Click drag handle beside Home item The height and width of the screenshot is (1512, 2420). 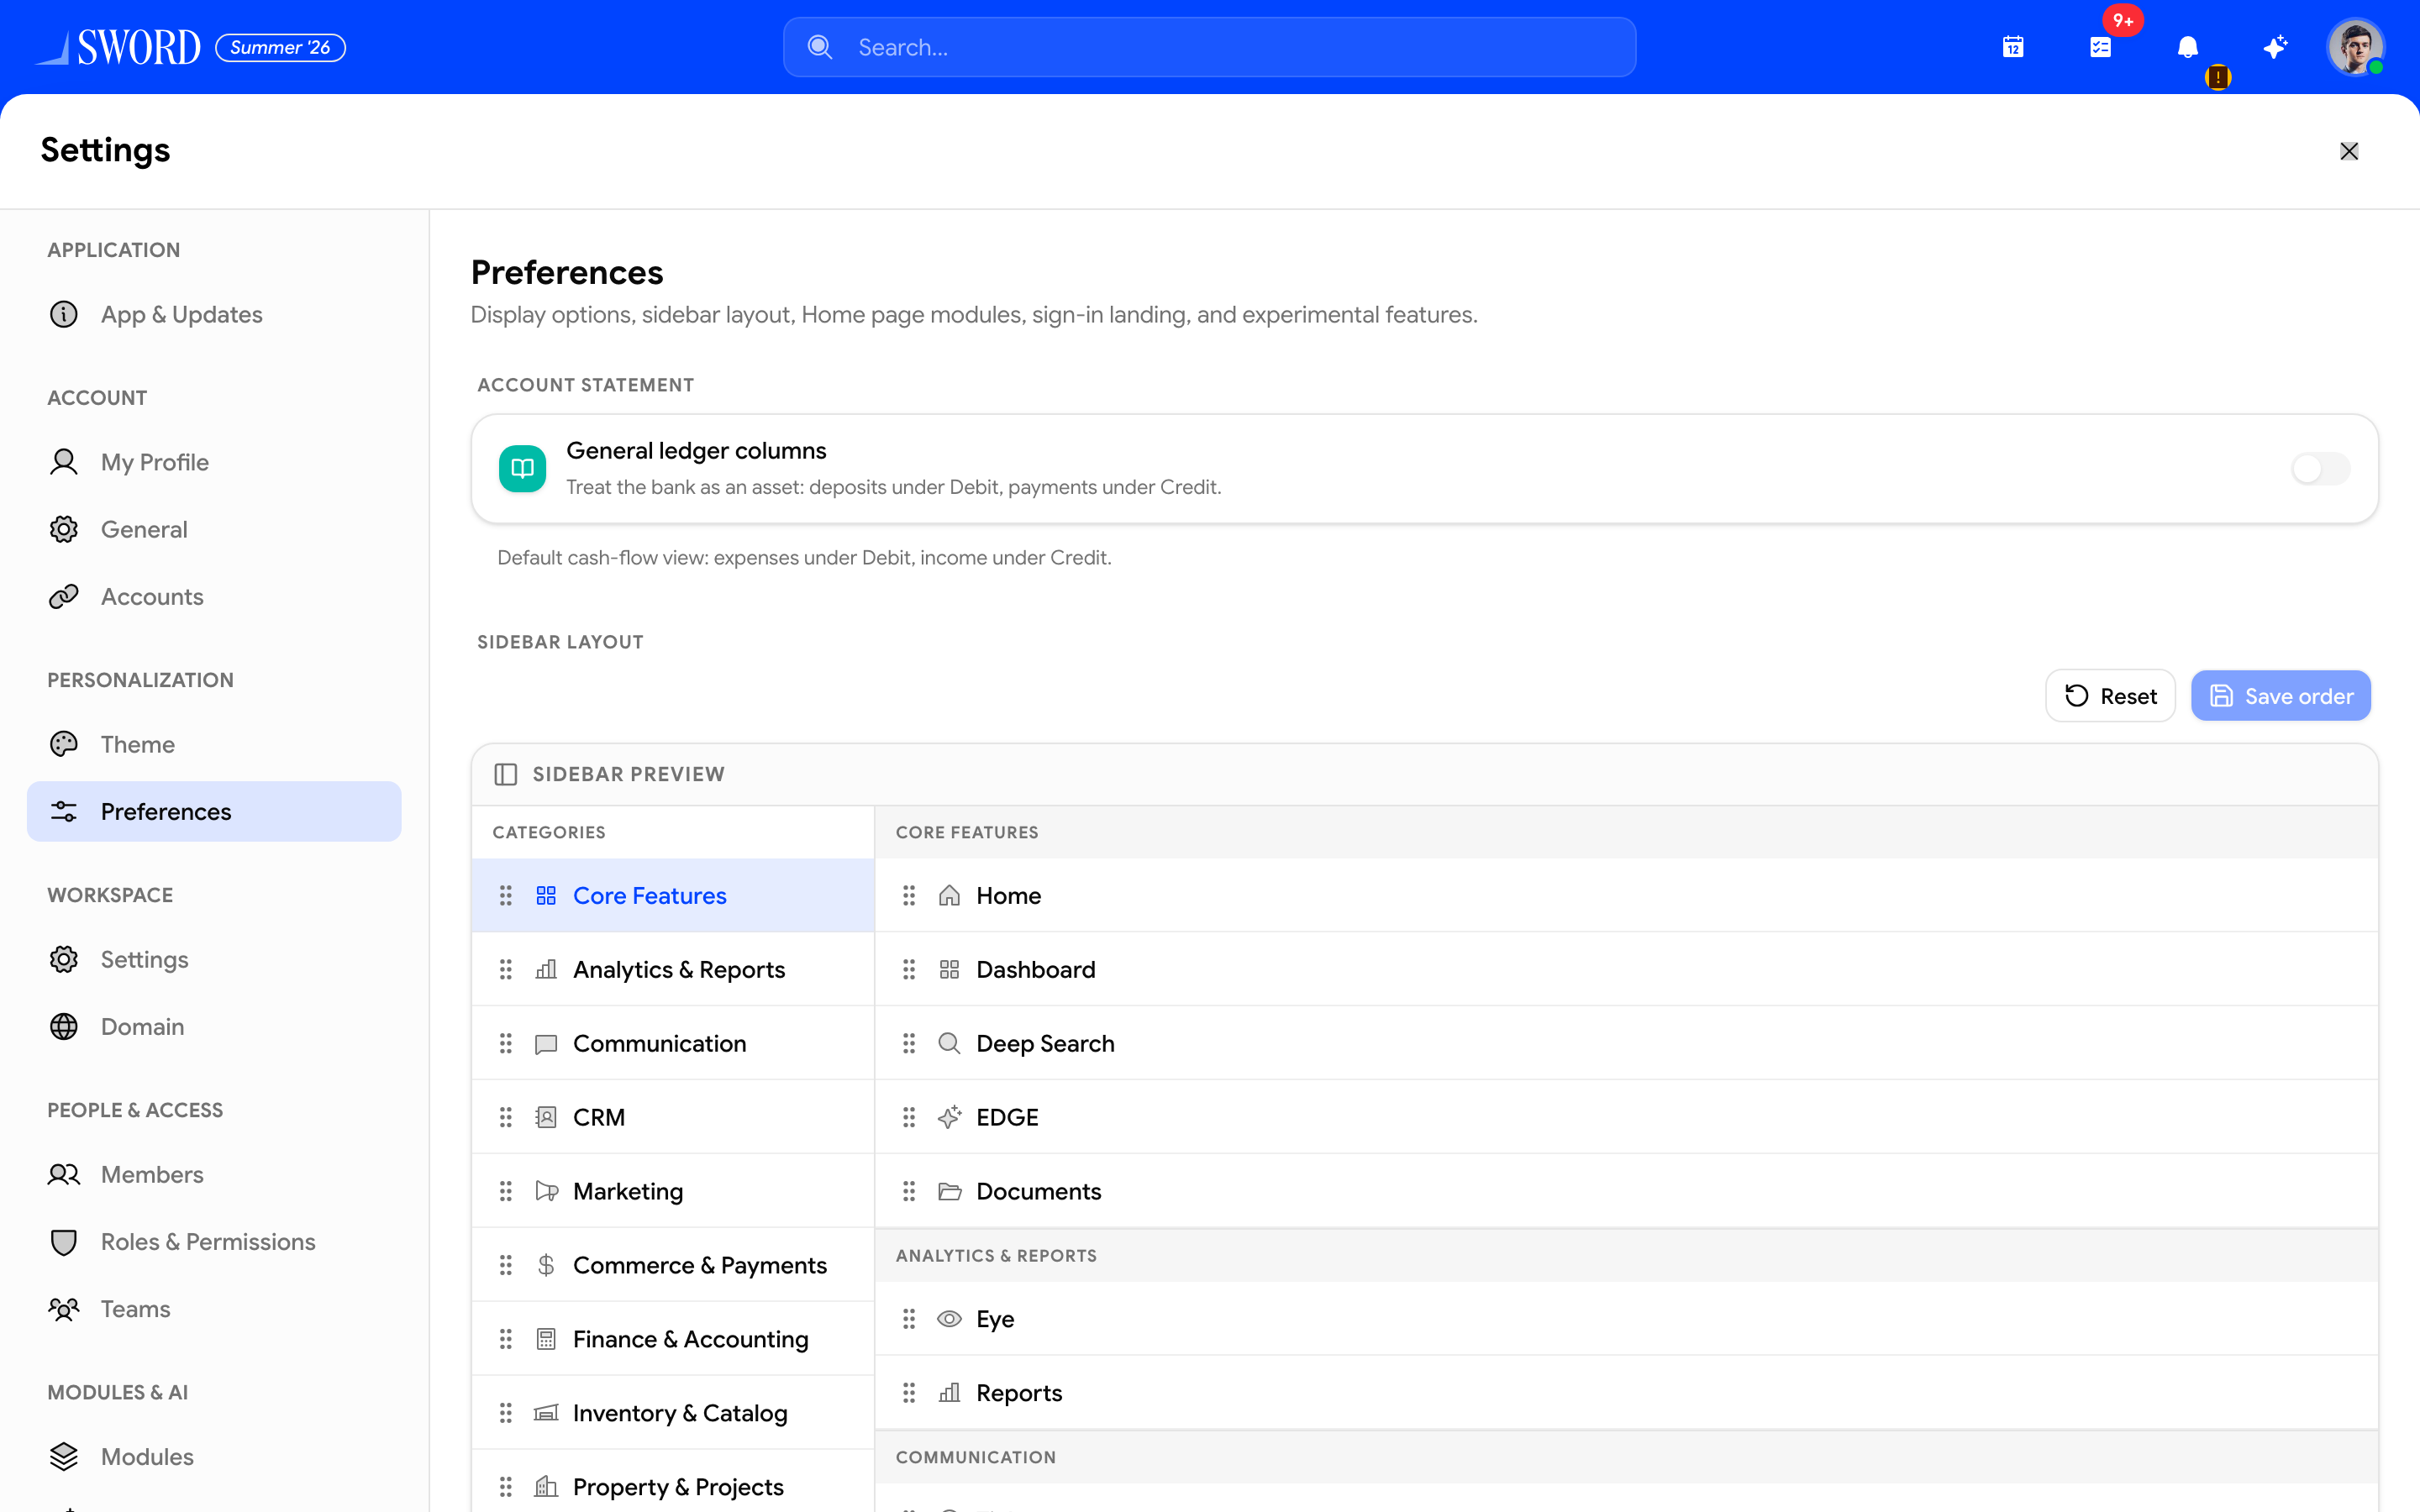pyautogui.click(x=909, y=895)
